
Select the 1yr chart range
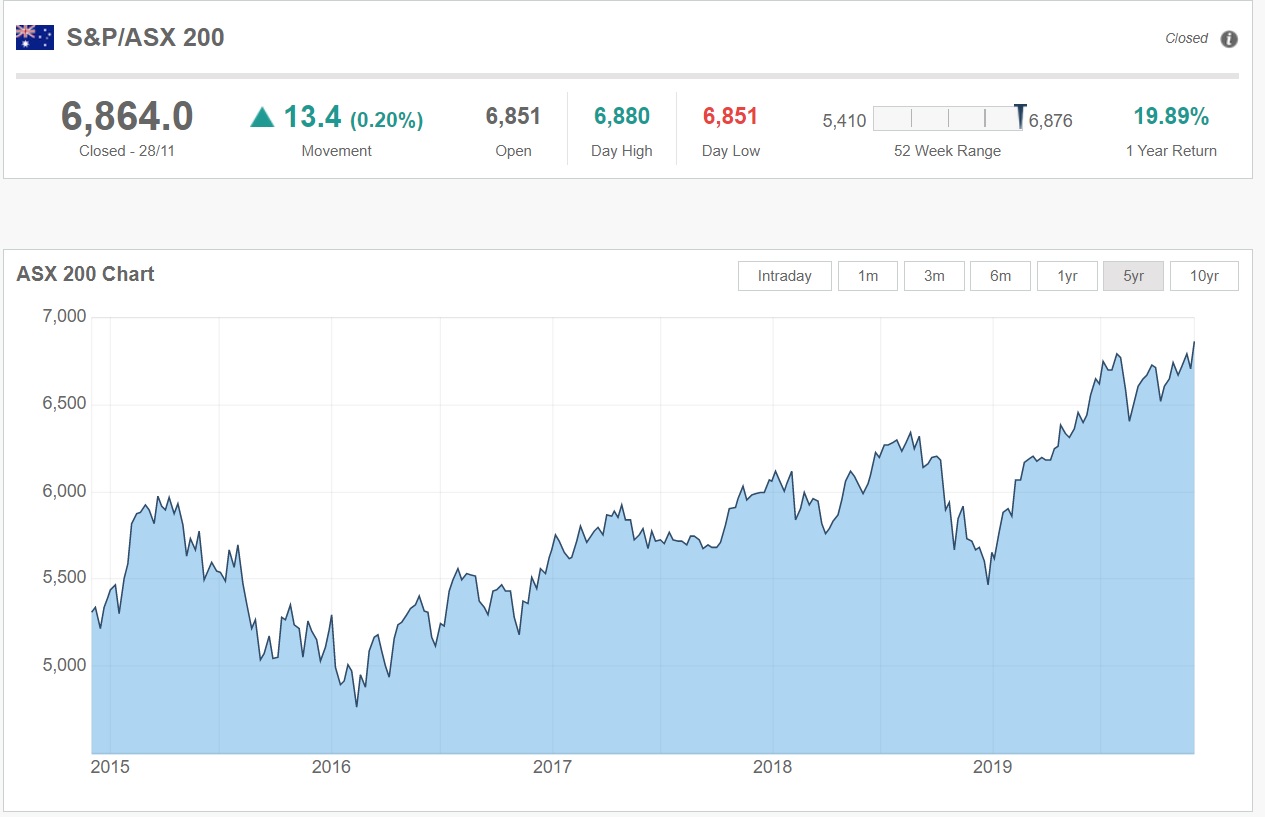click(x=1067, y=276)
